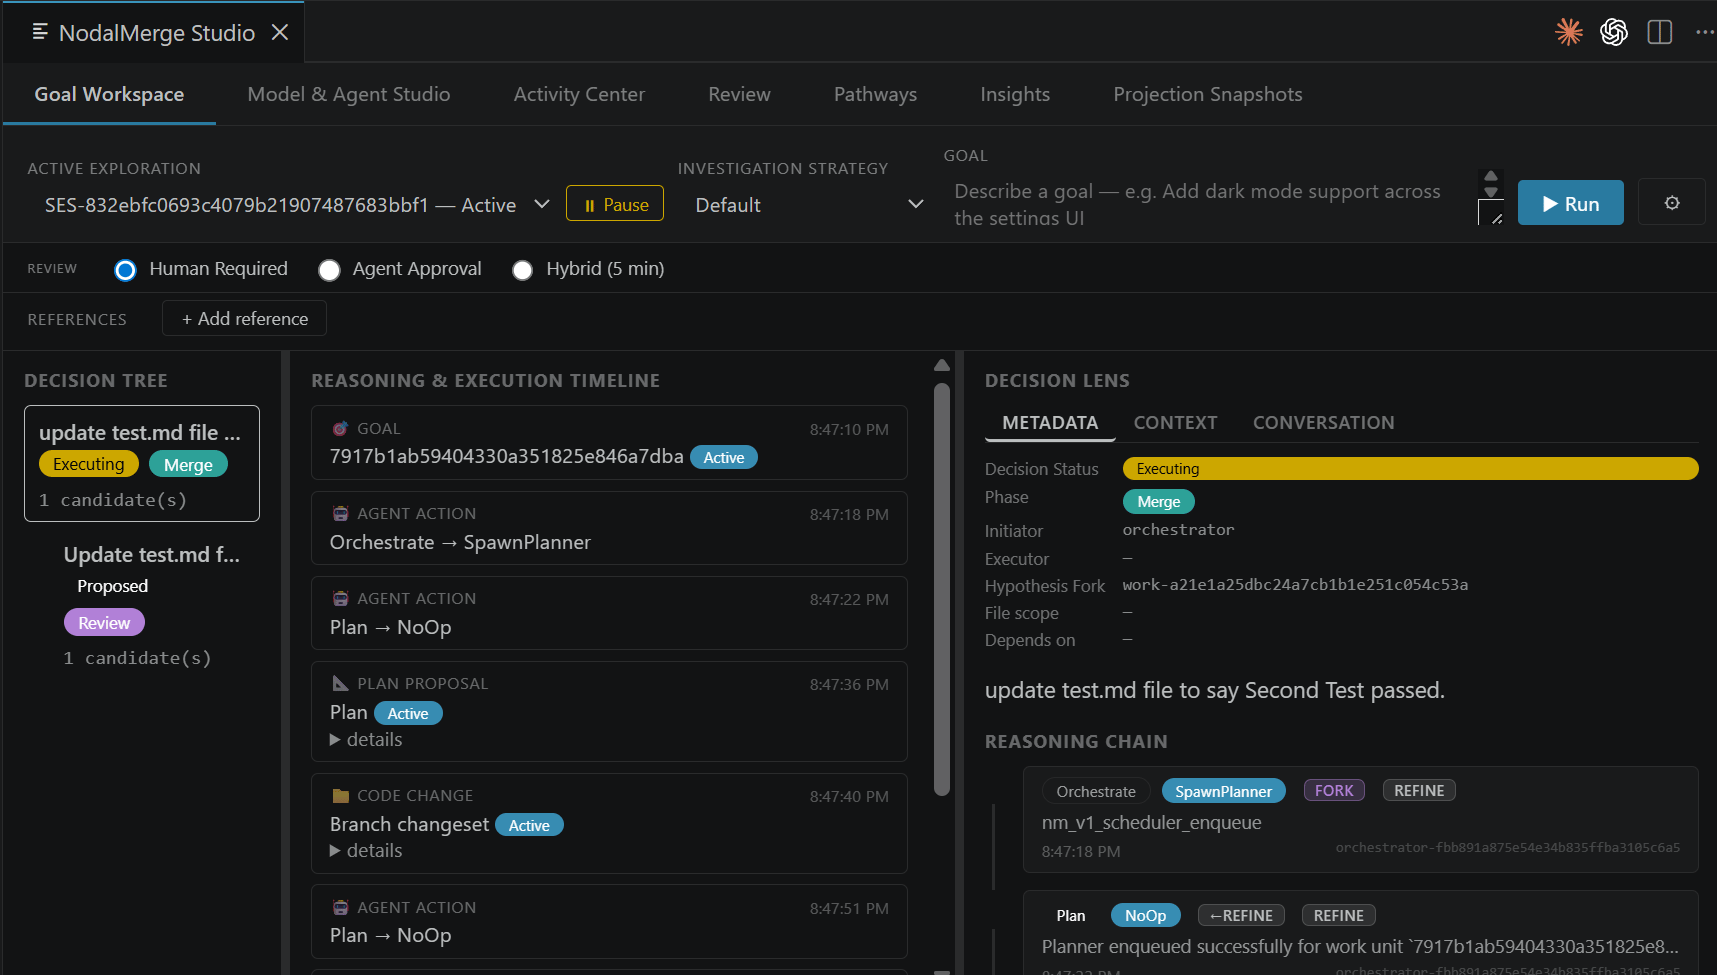The height and width of the screenshot is (975, 1717).
Task: Switch to Goal Workspace tab
Action: pos(109,94)
